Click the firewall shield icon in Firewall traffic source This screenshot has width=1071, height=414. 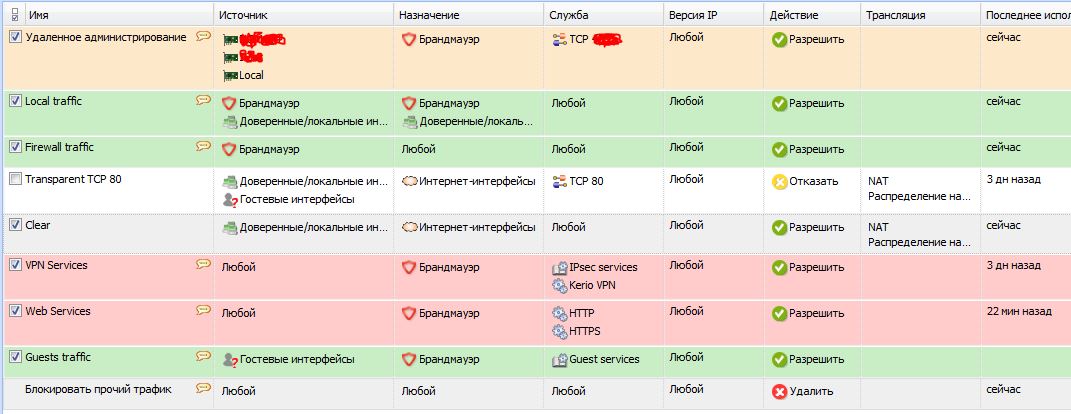click(228, 149)
